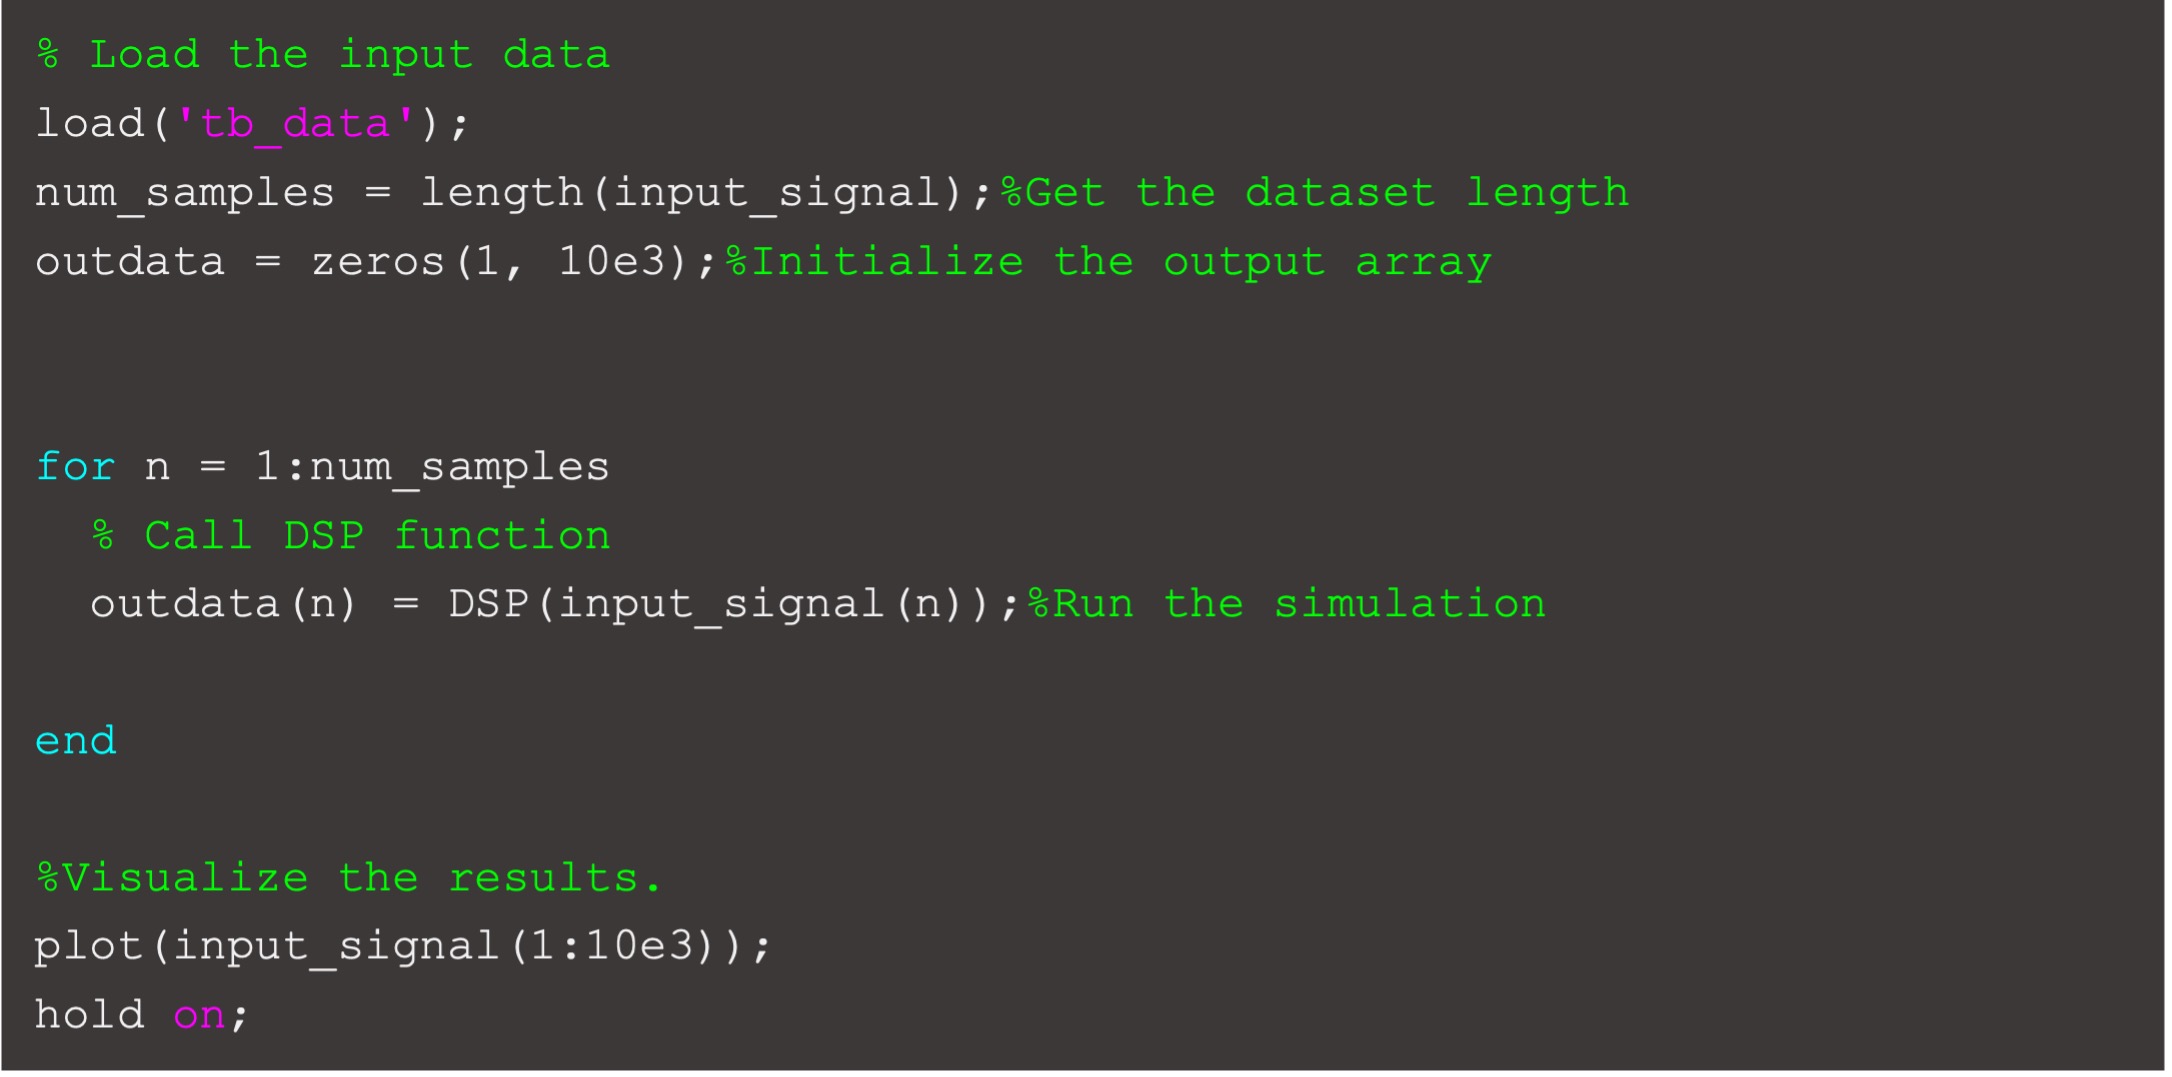Click the 'Load the input data' comment
This screenshot has height=1077, width=2172.
tap(323, 55)
